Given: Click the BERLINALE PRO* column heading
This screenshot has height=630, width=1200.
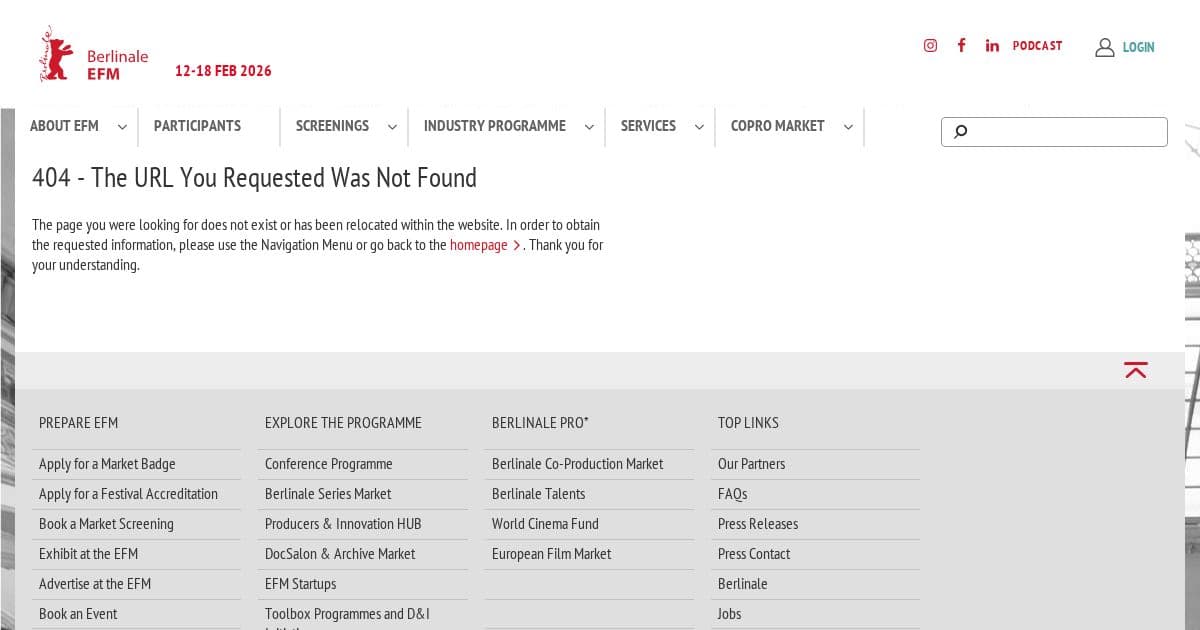Looking at the screenshot, I should [x=540, y=423].
